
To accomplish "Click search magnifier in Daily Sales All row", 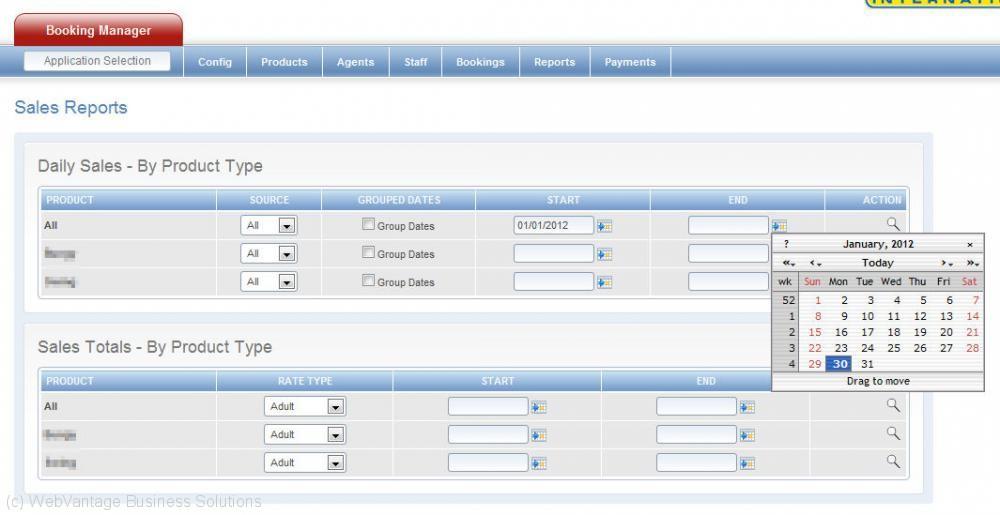I will pyautogui.click(x=893, y=224).
